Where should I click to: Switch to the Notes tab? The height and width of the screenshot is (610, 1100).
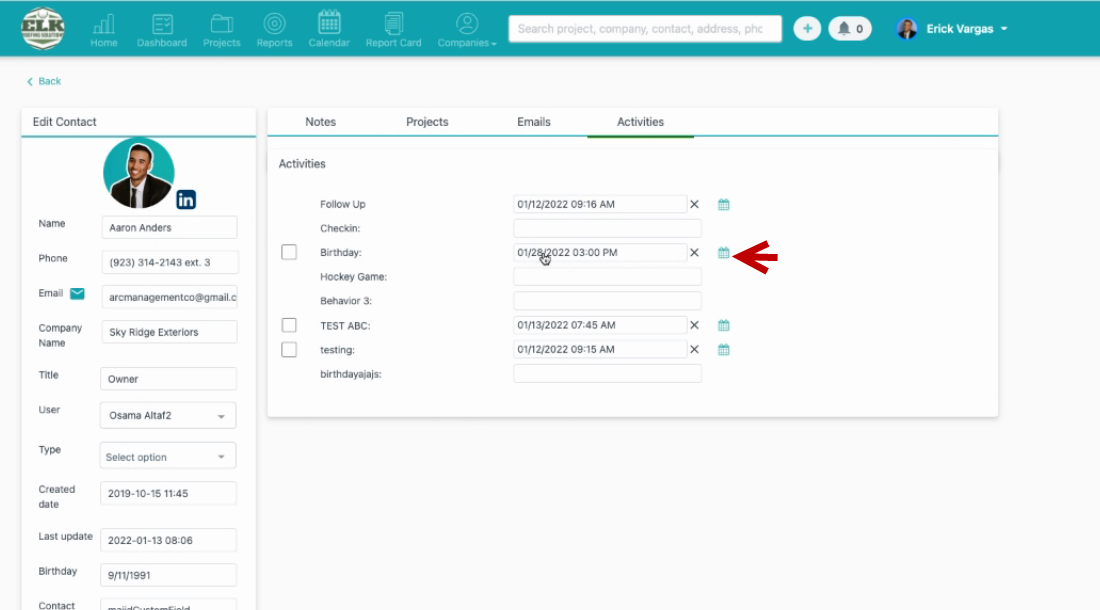click(x=321, y=122)
